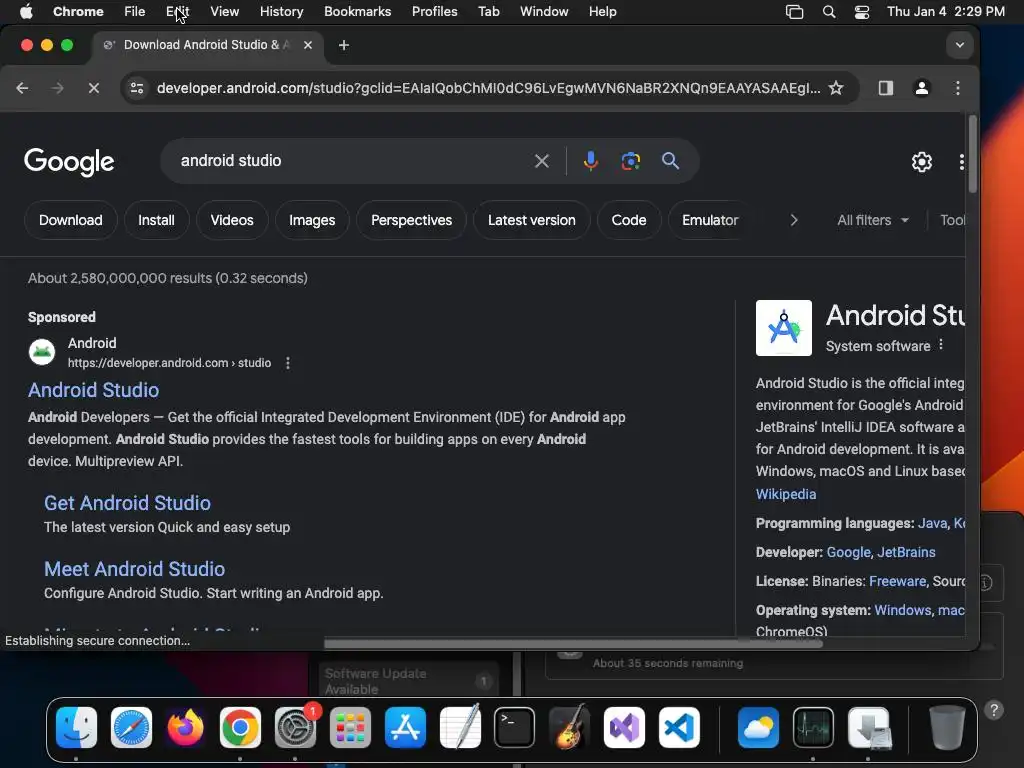Open a new tab with the plus button
This screenshot has height=768, width=1024.
pos(344,45)
